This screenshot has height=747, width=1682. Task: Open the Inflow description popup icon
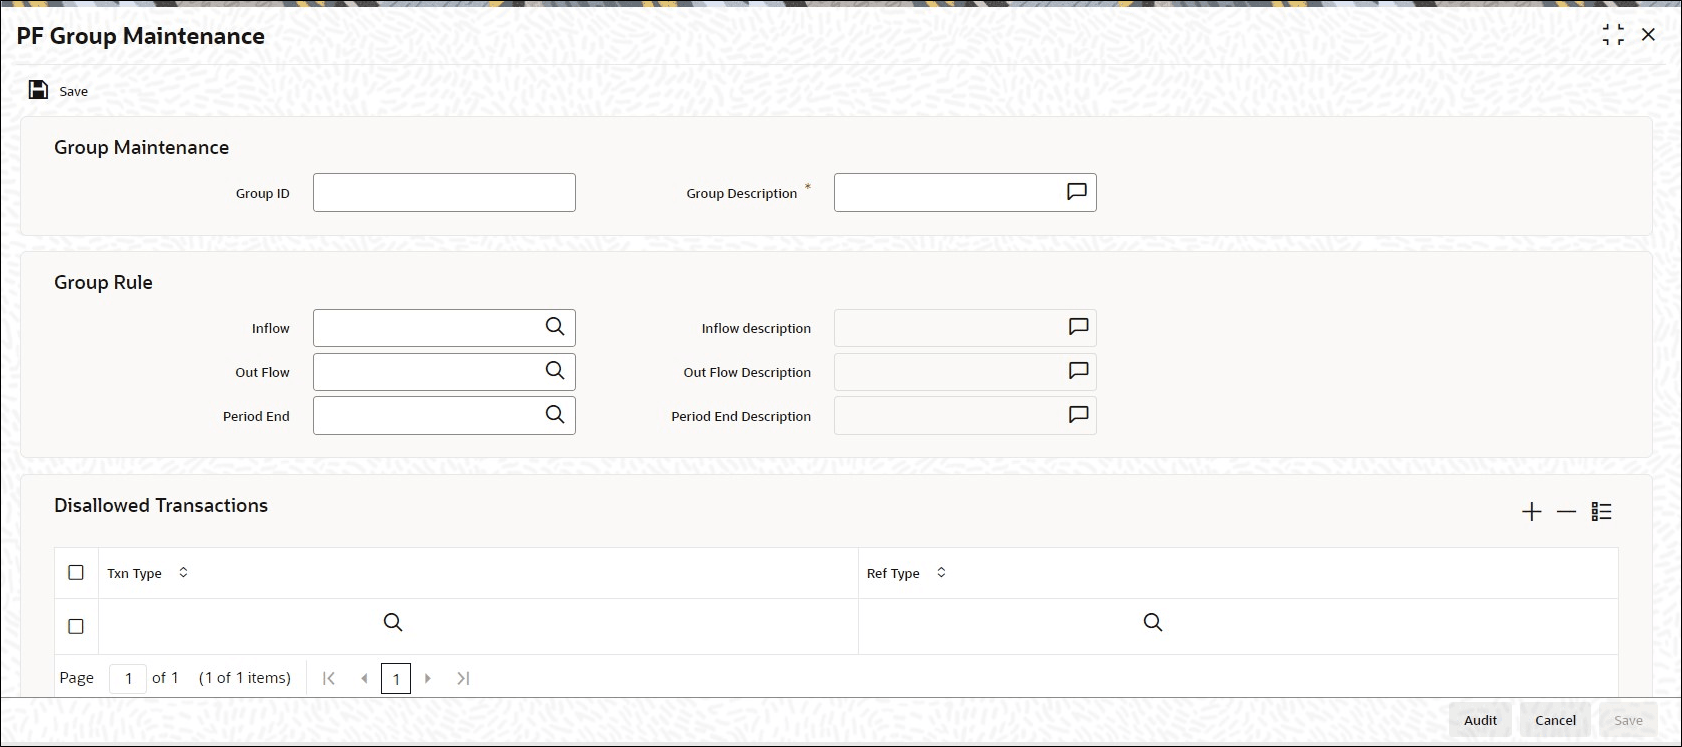coord(1078,327)
